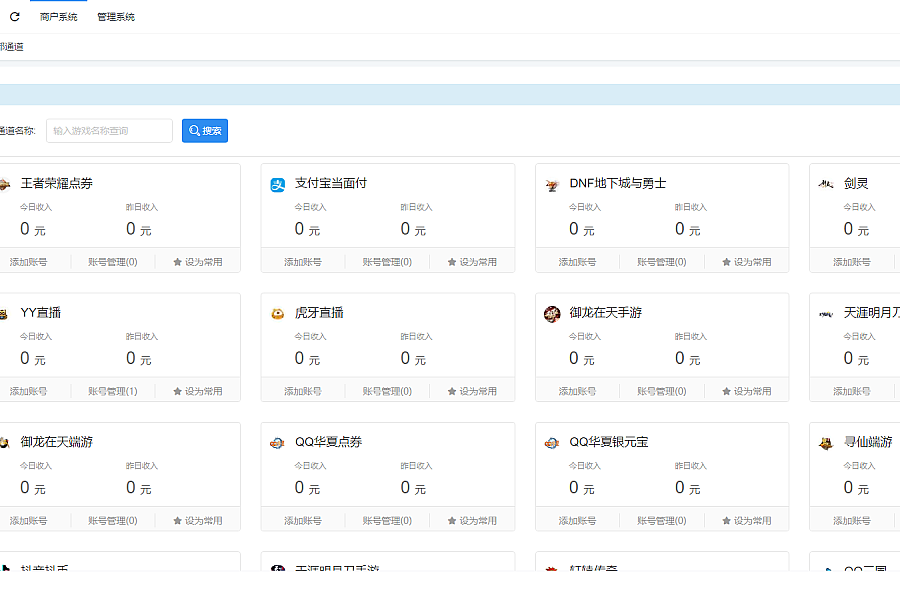Click the refresh icon in top bar
Image resolution: width=900 pixels, height=600 pixels.
[x=15, y=17]
